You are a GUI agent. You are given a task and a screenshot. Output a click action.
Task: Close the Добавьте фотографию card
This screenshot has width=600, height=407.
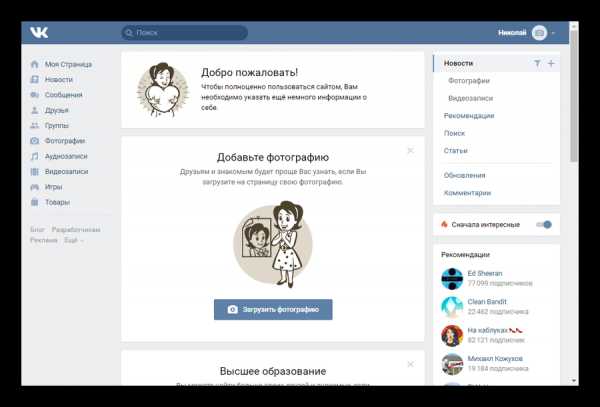tap(411, 151)
